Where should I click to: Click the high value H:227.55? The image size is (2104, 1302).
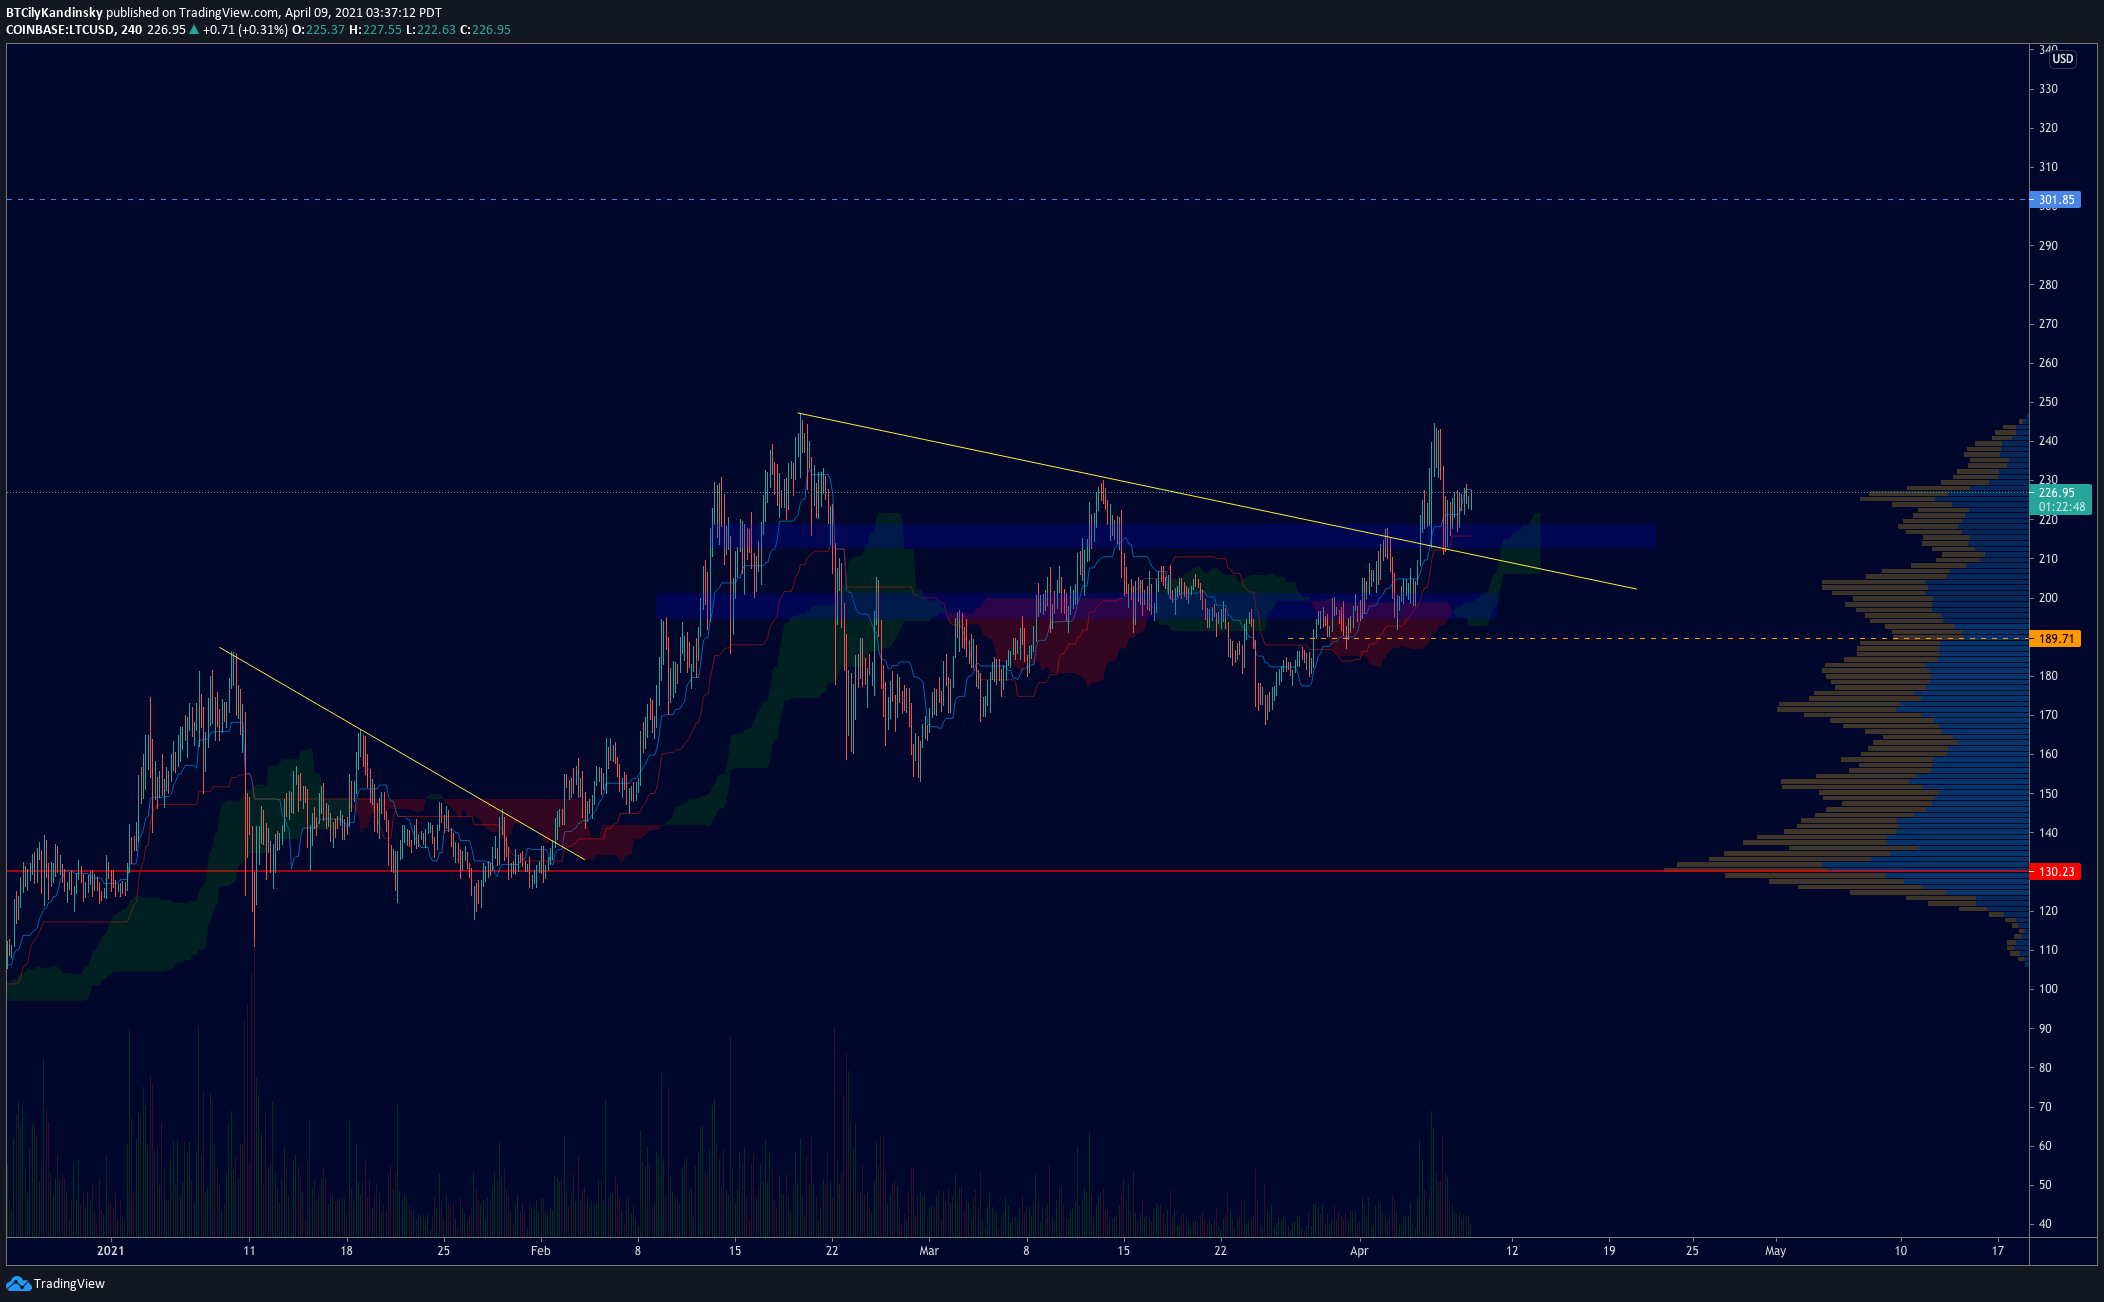coord(375,30)
